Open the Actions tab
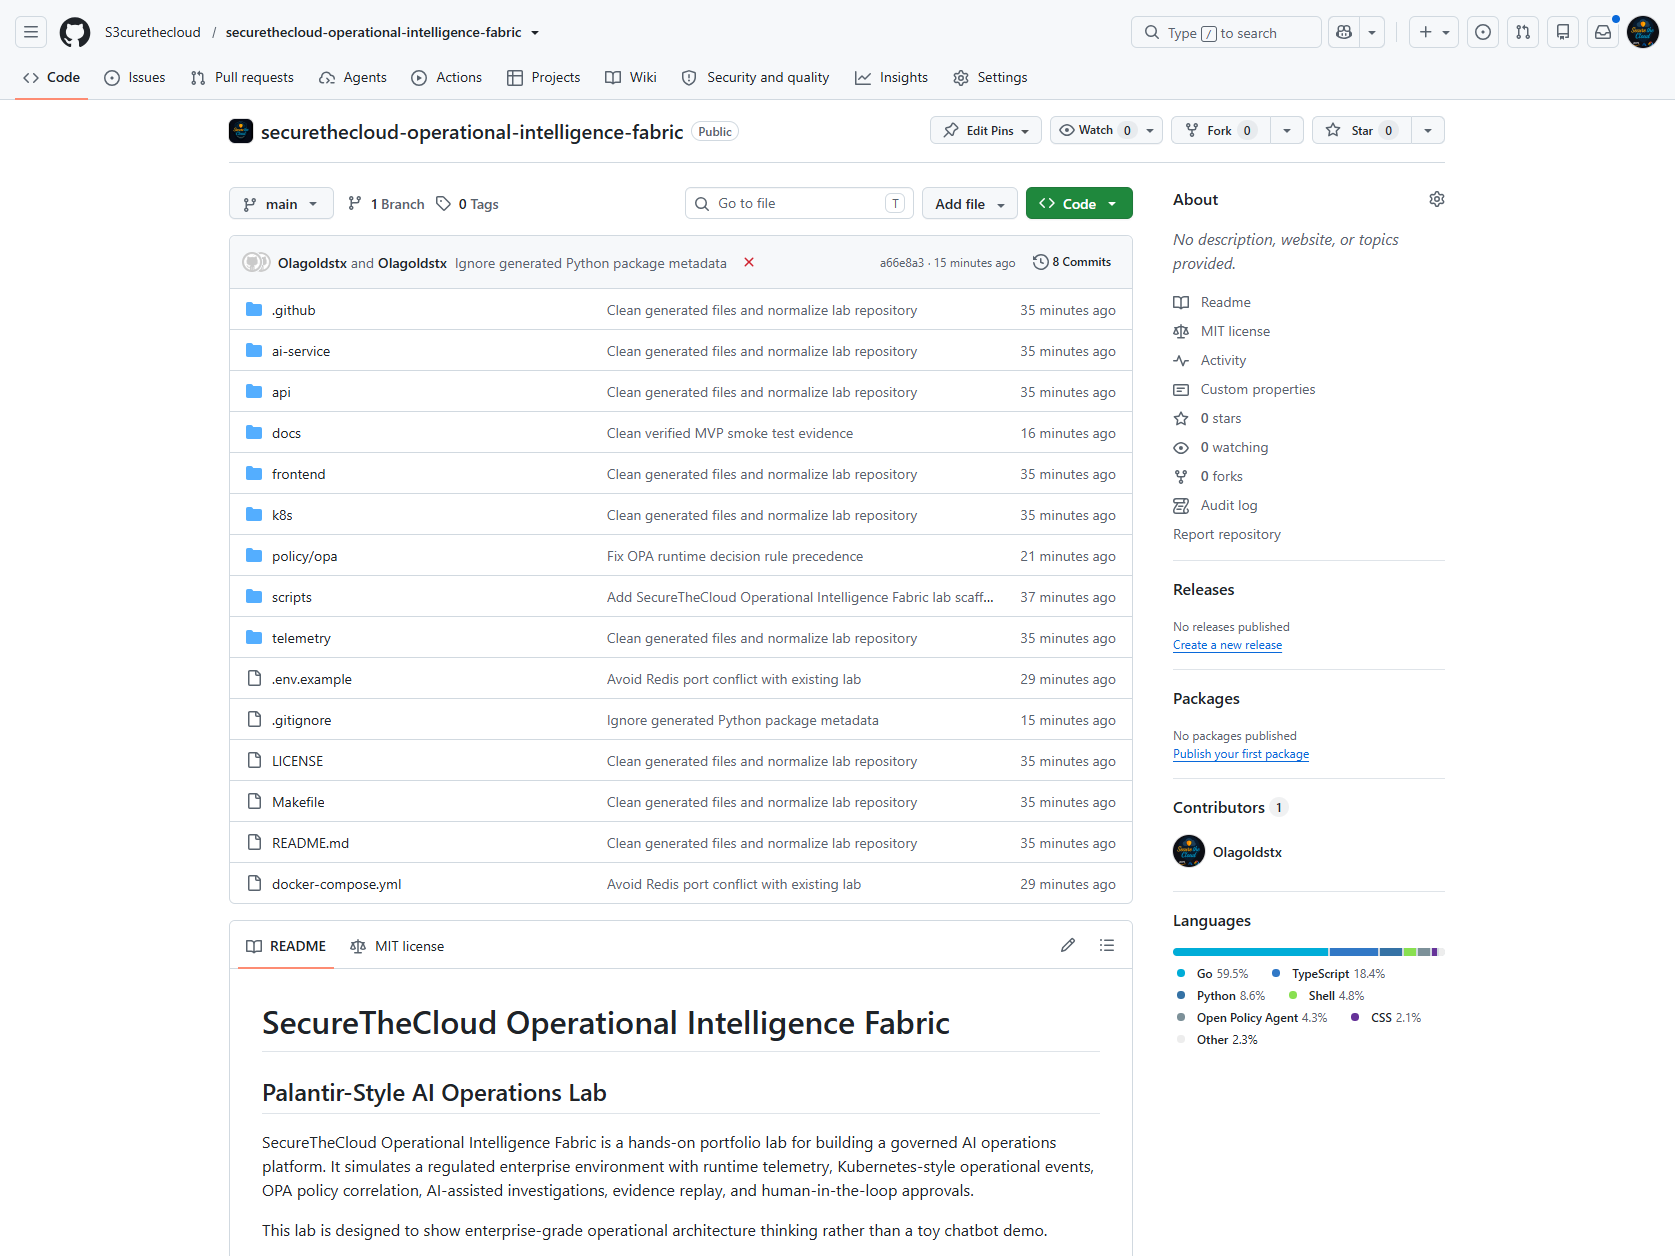 (447, 77)
